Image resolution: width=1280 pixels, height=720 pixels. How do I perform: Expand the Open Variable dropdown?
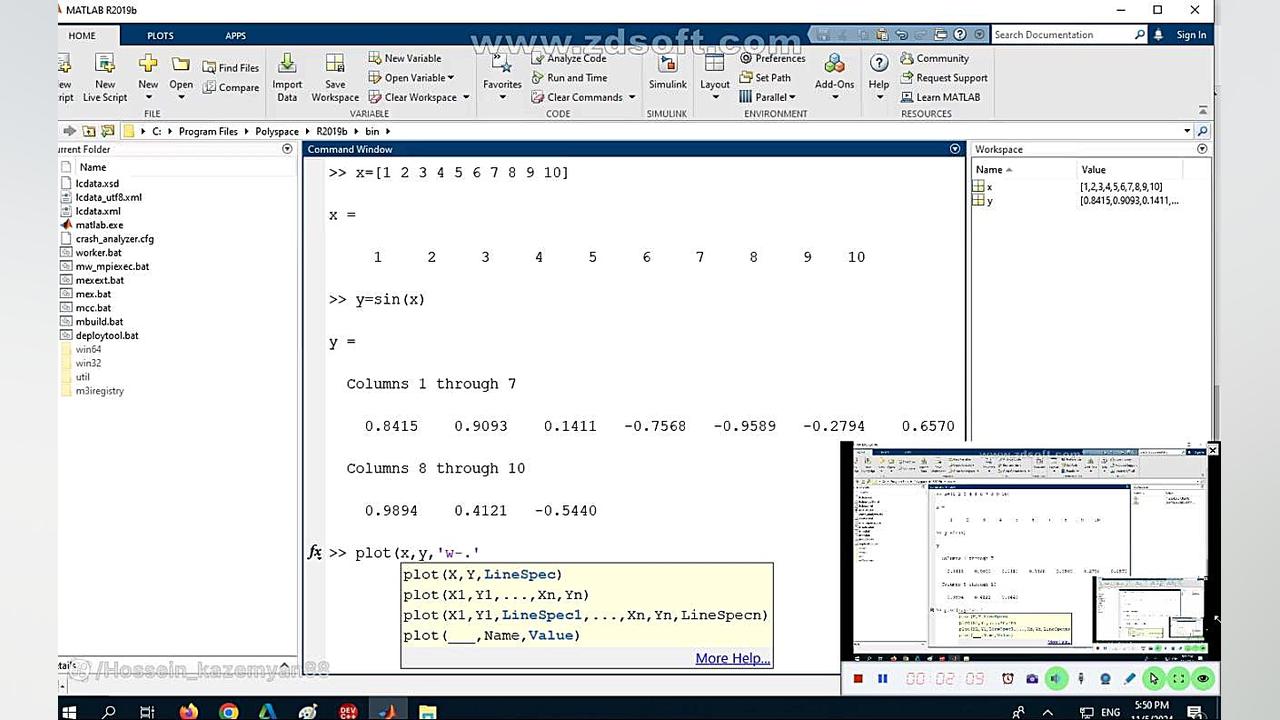tap(451, 78)
